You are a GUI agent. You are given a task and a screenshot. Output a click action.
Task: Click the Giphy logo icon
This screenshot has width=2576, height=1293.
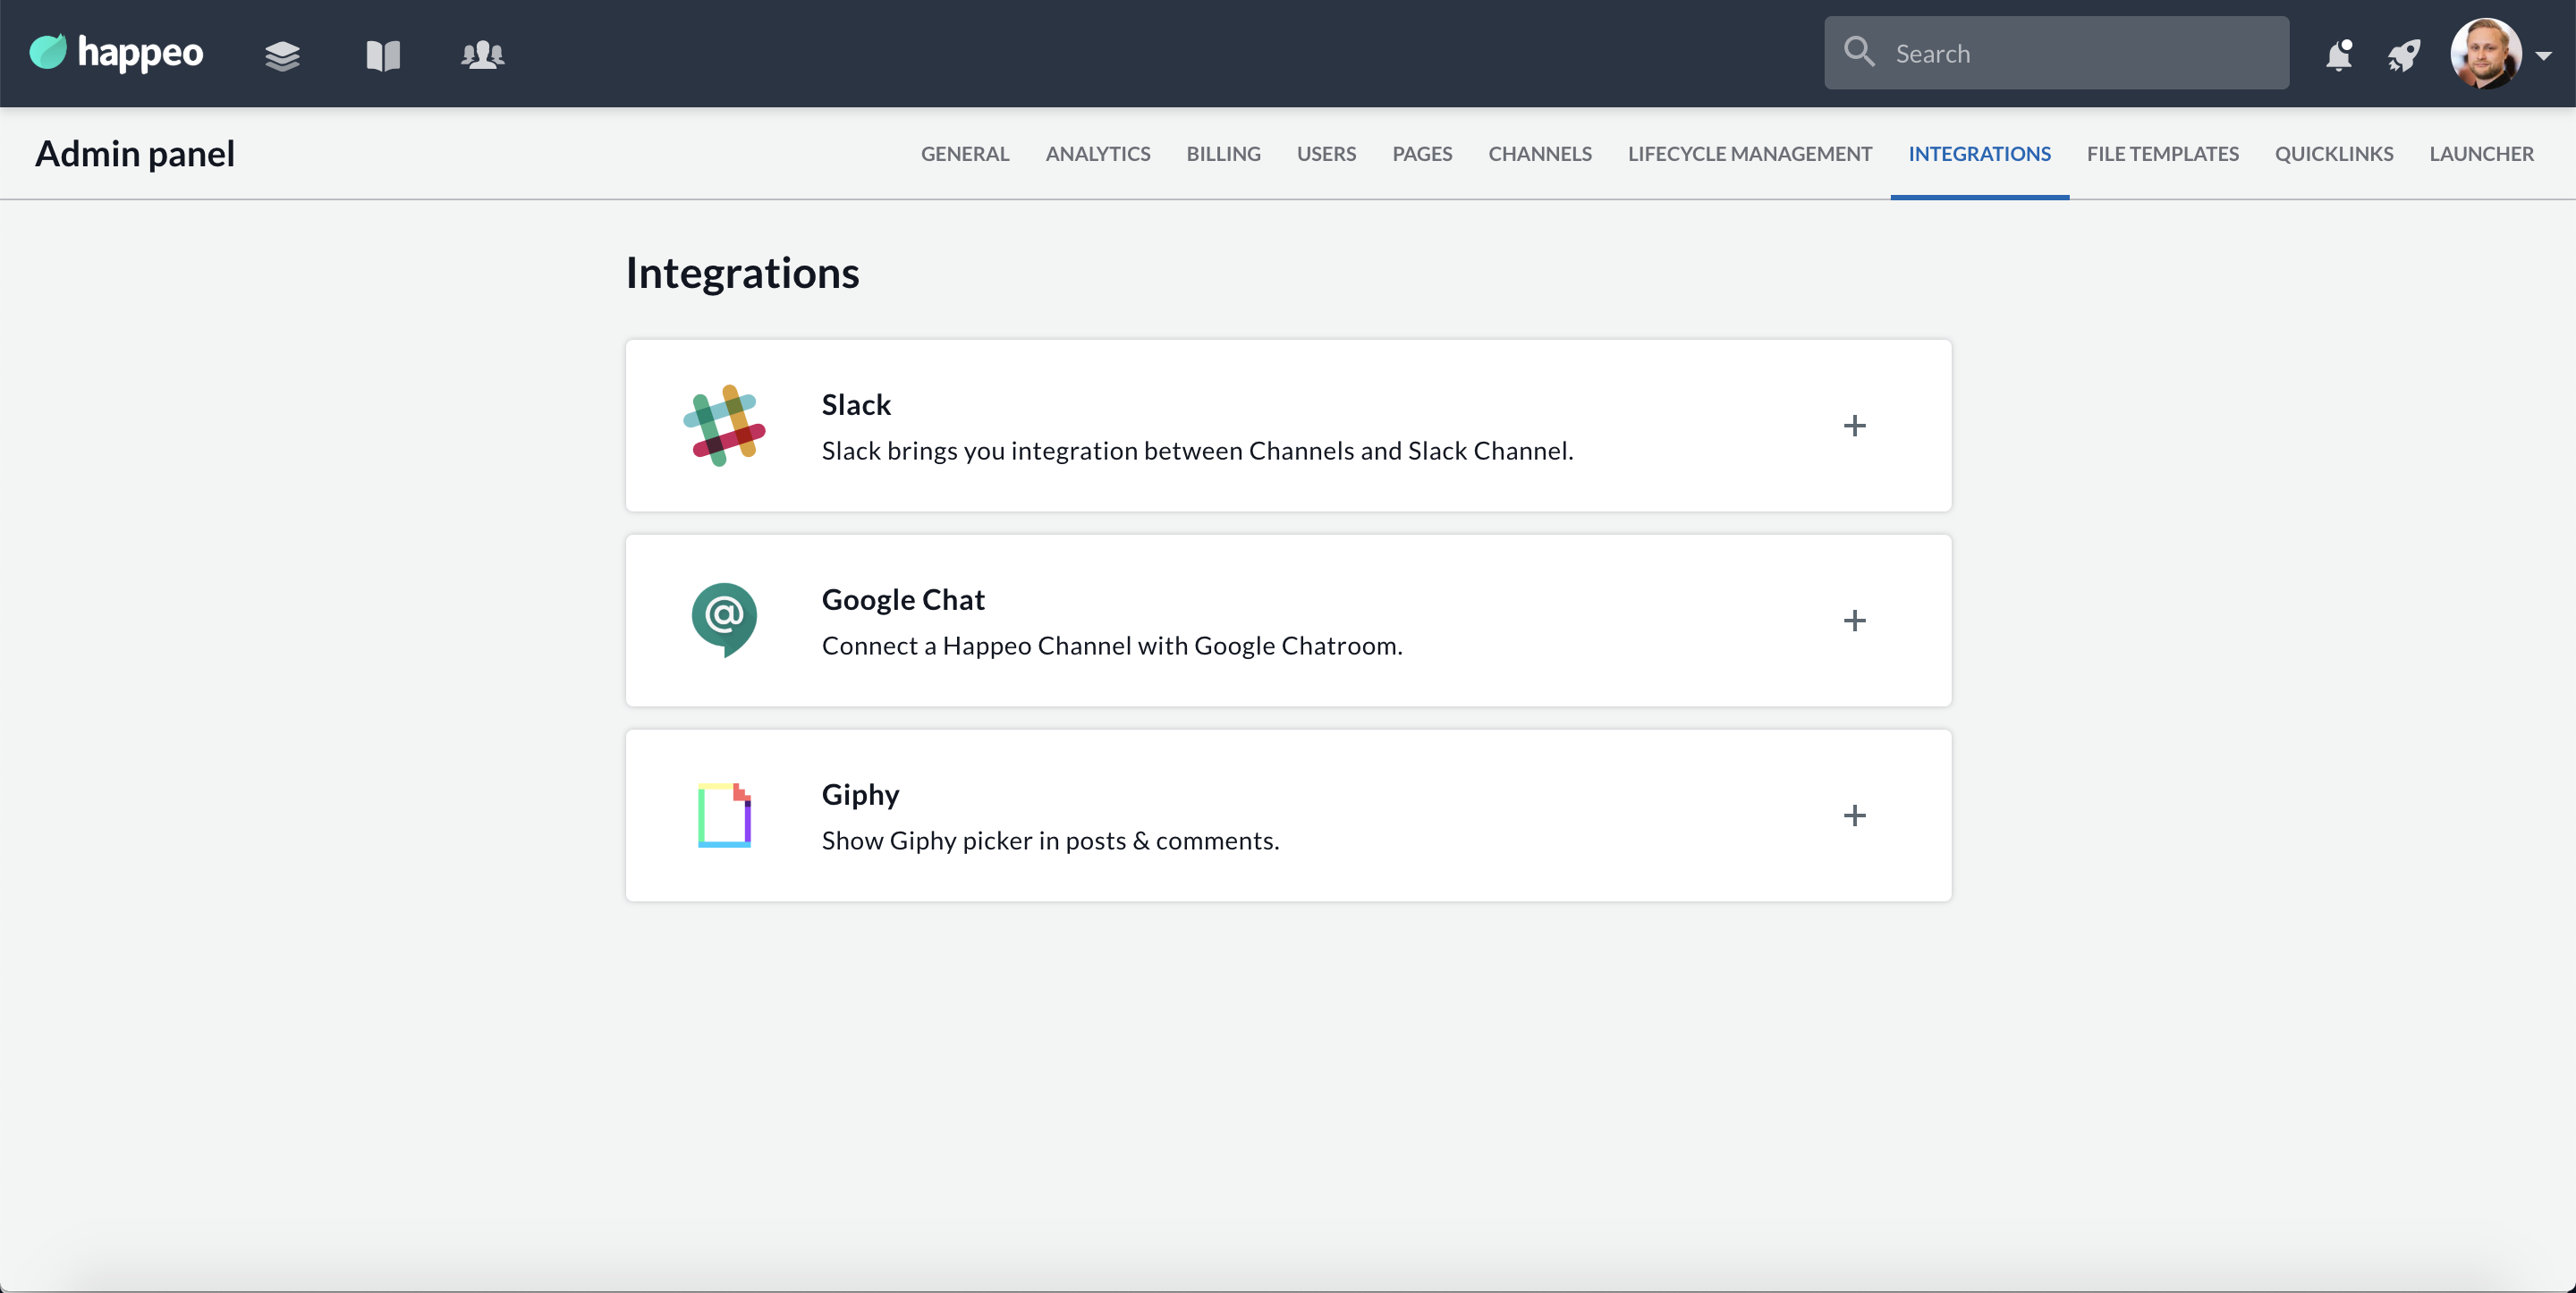[x=724, y=815]
